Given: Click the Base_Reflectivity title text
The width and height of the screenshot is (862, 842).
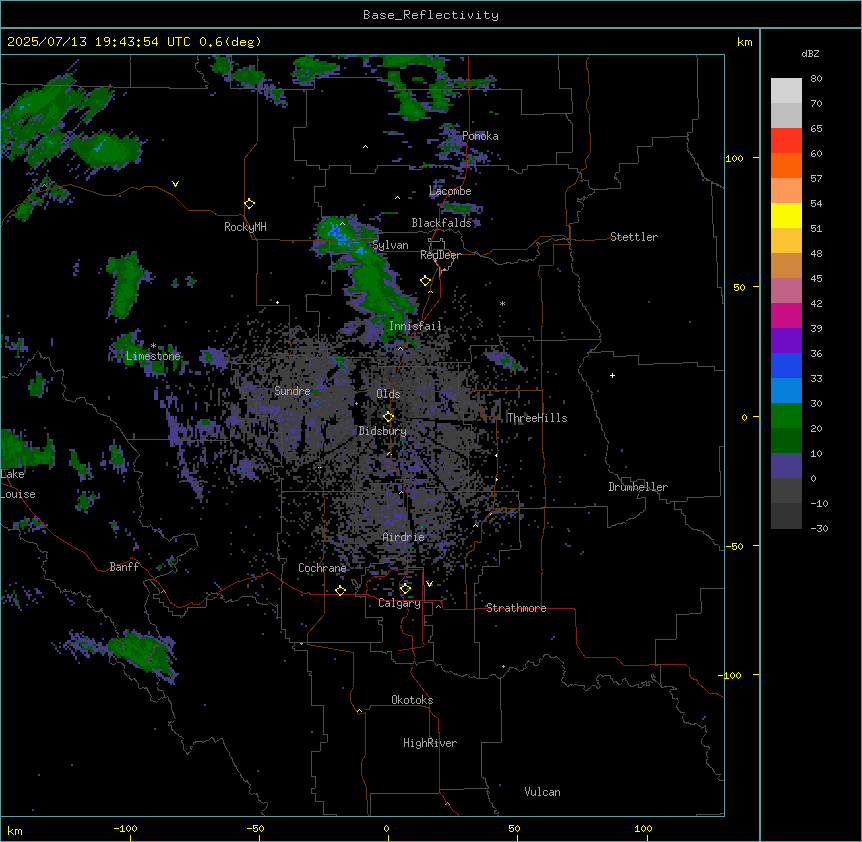Looking at the screenshot, I should (431, 15).
